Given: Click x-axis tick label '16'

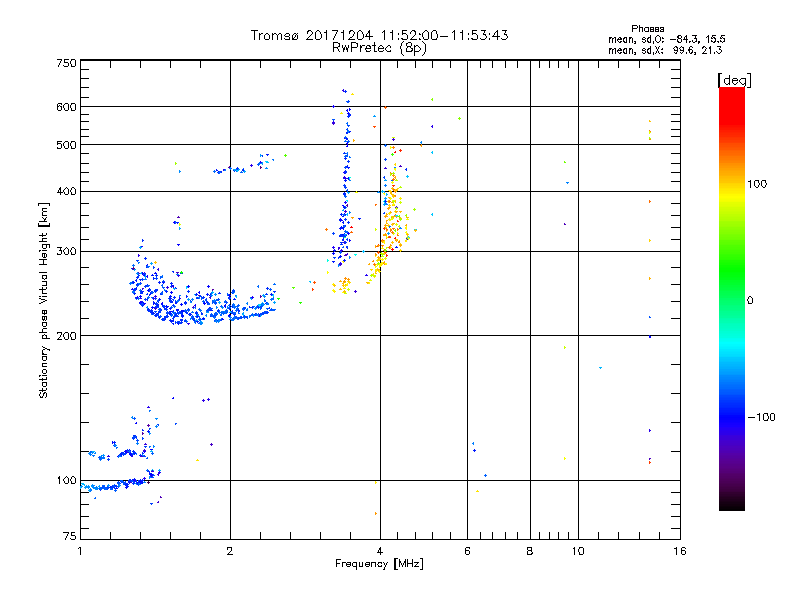Looking at the screenshot, I should point(680,551).
